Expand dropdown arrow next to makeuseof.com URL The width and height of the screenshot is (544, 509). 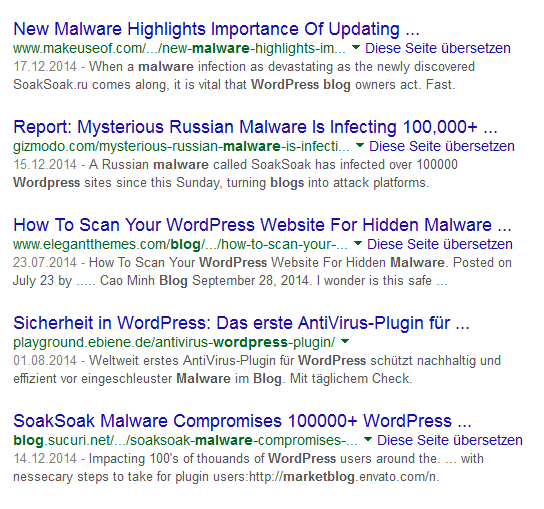click(x=356, y=48)
